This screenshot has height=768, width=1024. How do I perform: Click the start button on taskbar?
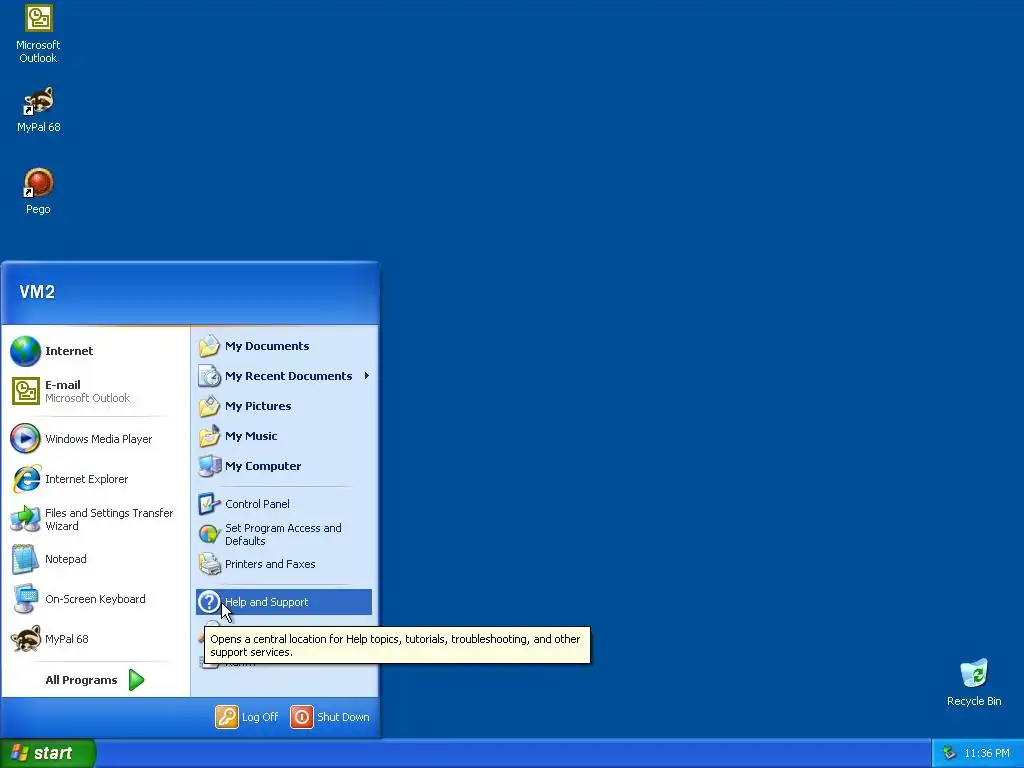[48, 754]
